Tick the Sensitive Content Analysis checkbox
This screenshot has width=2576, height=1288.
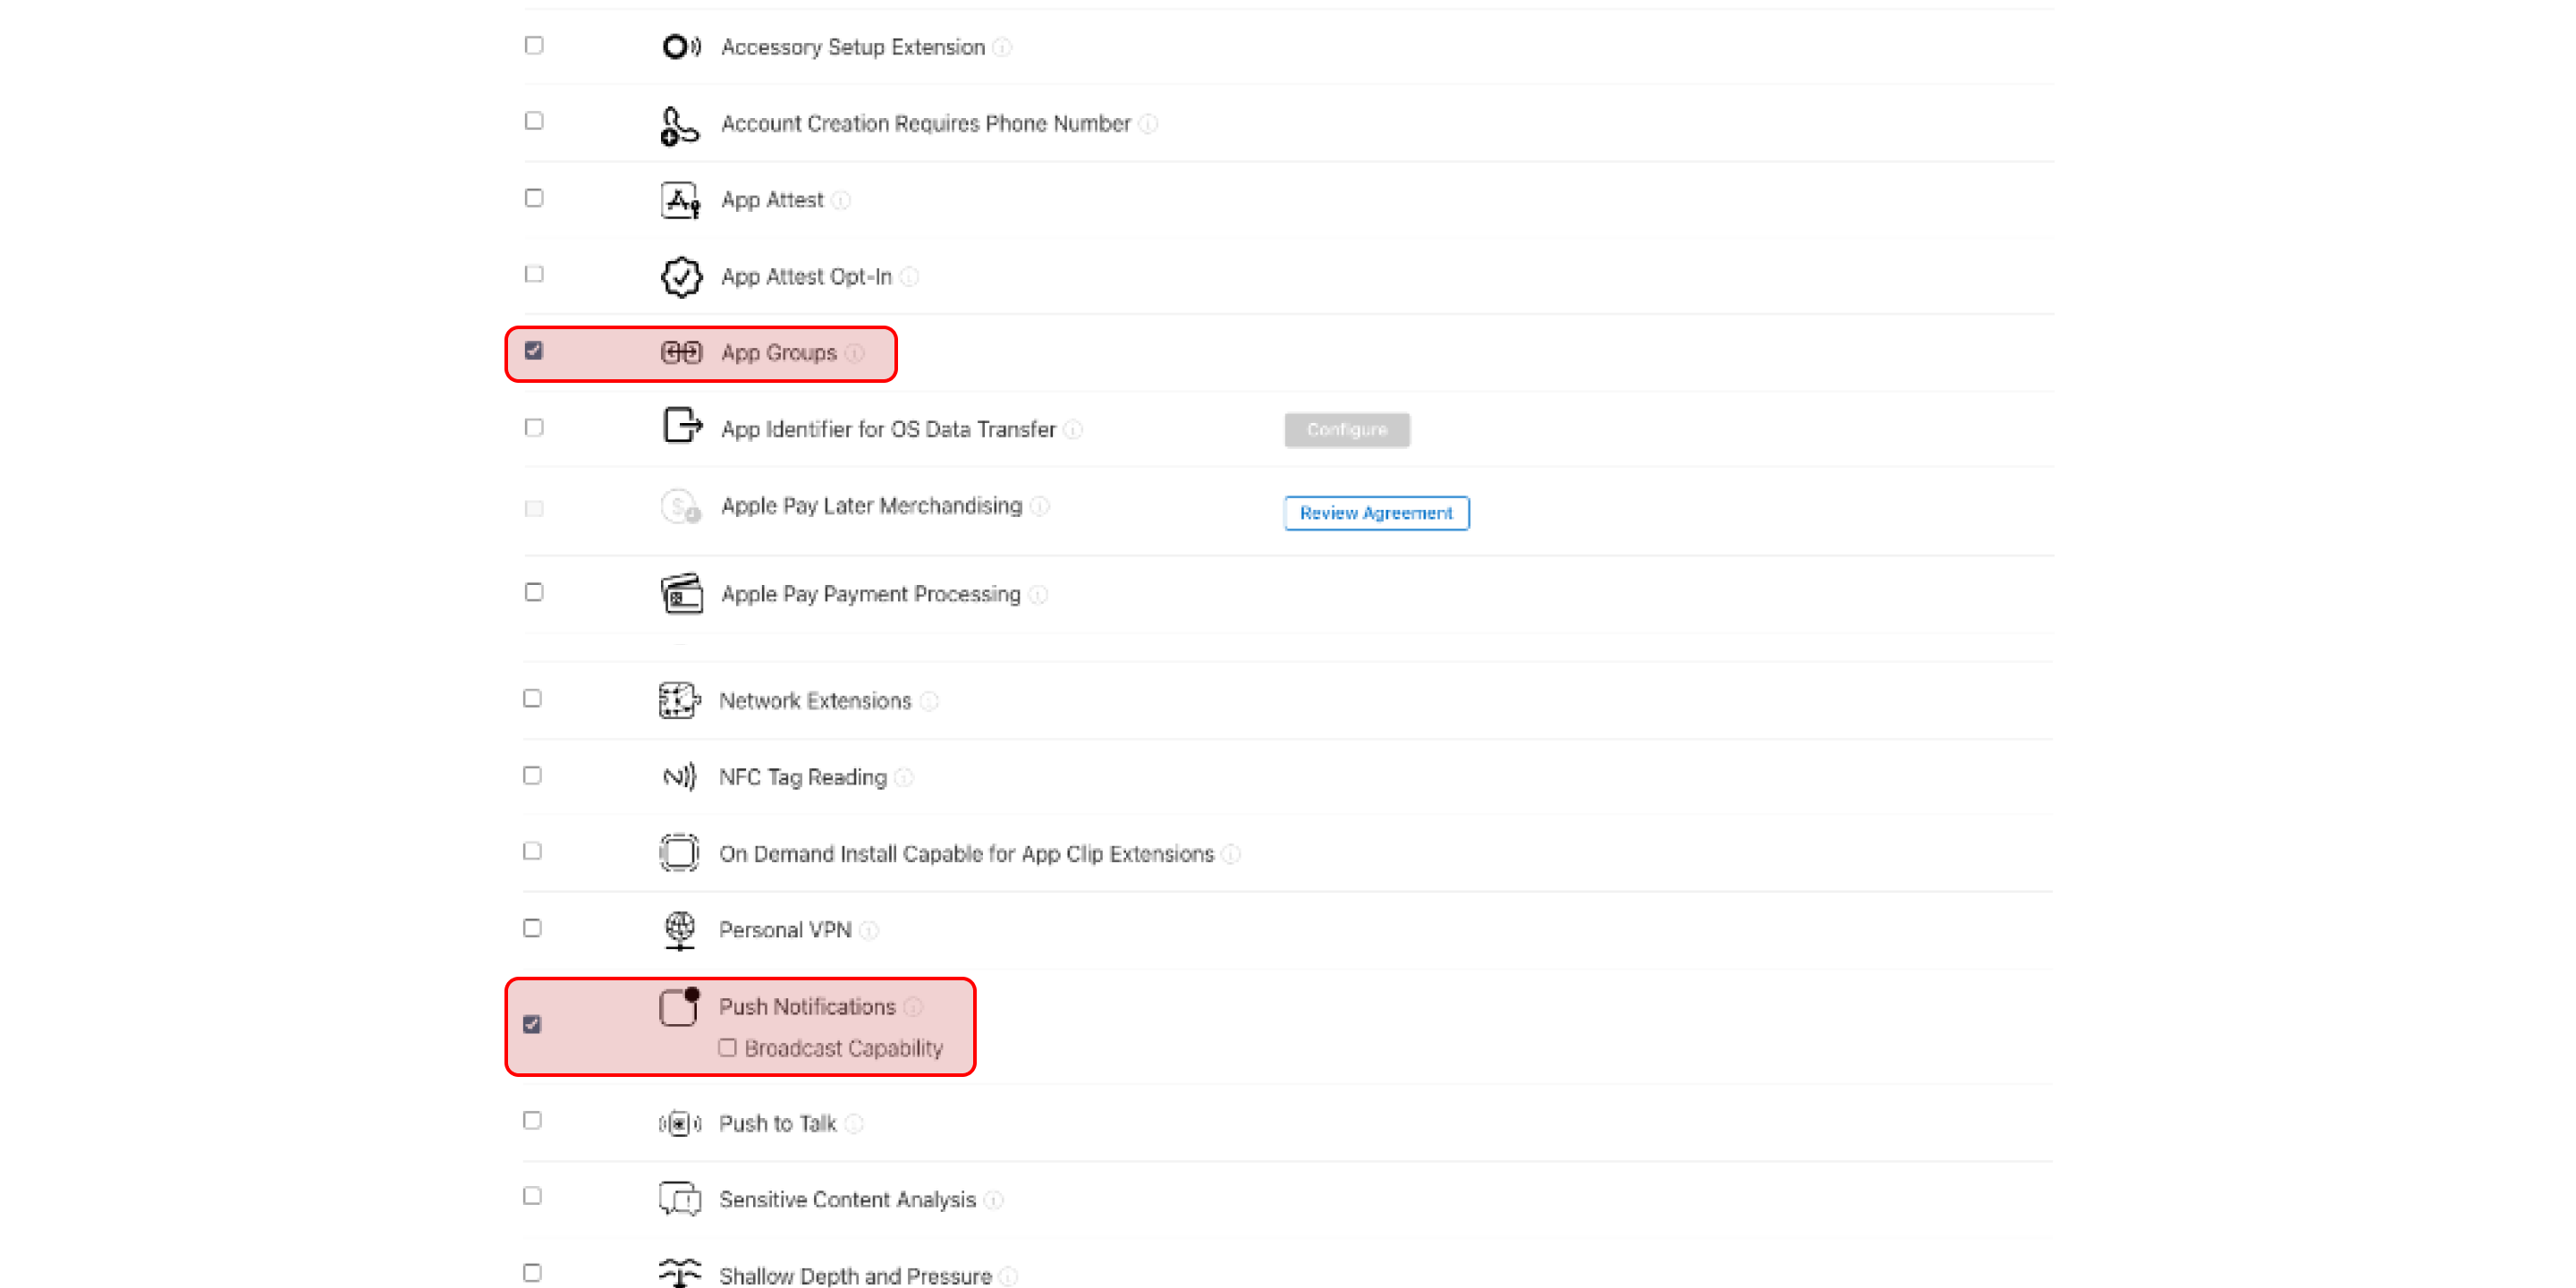(x=532, y=1196)
